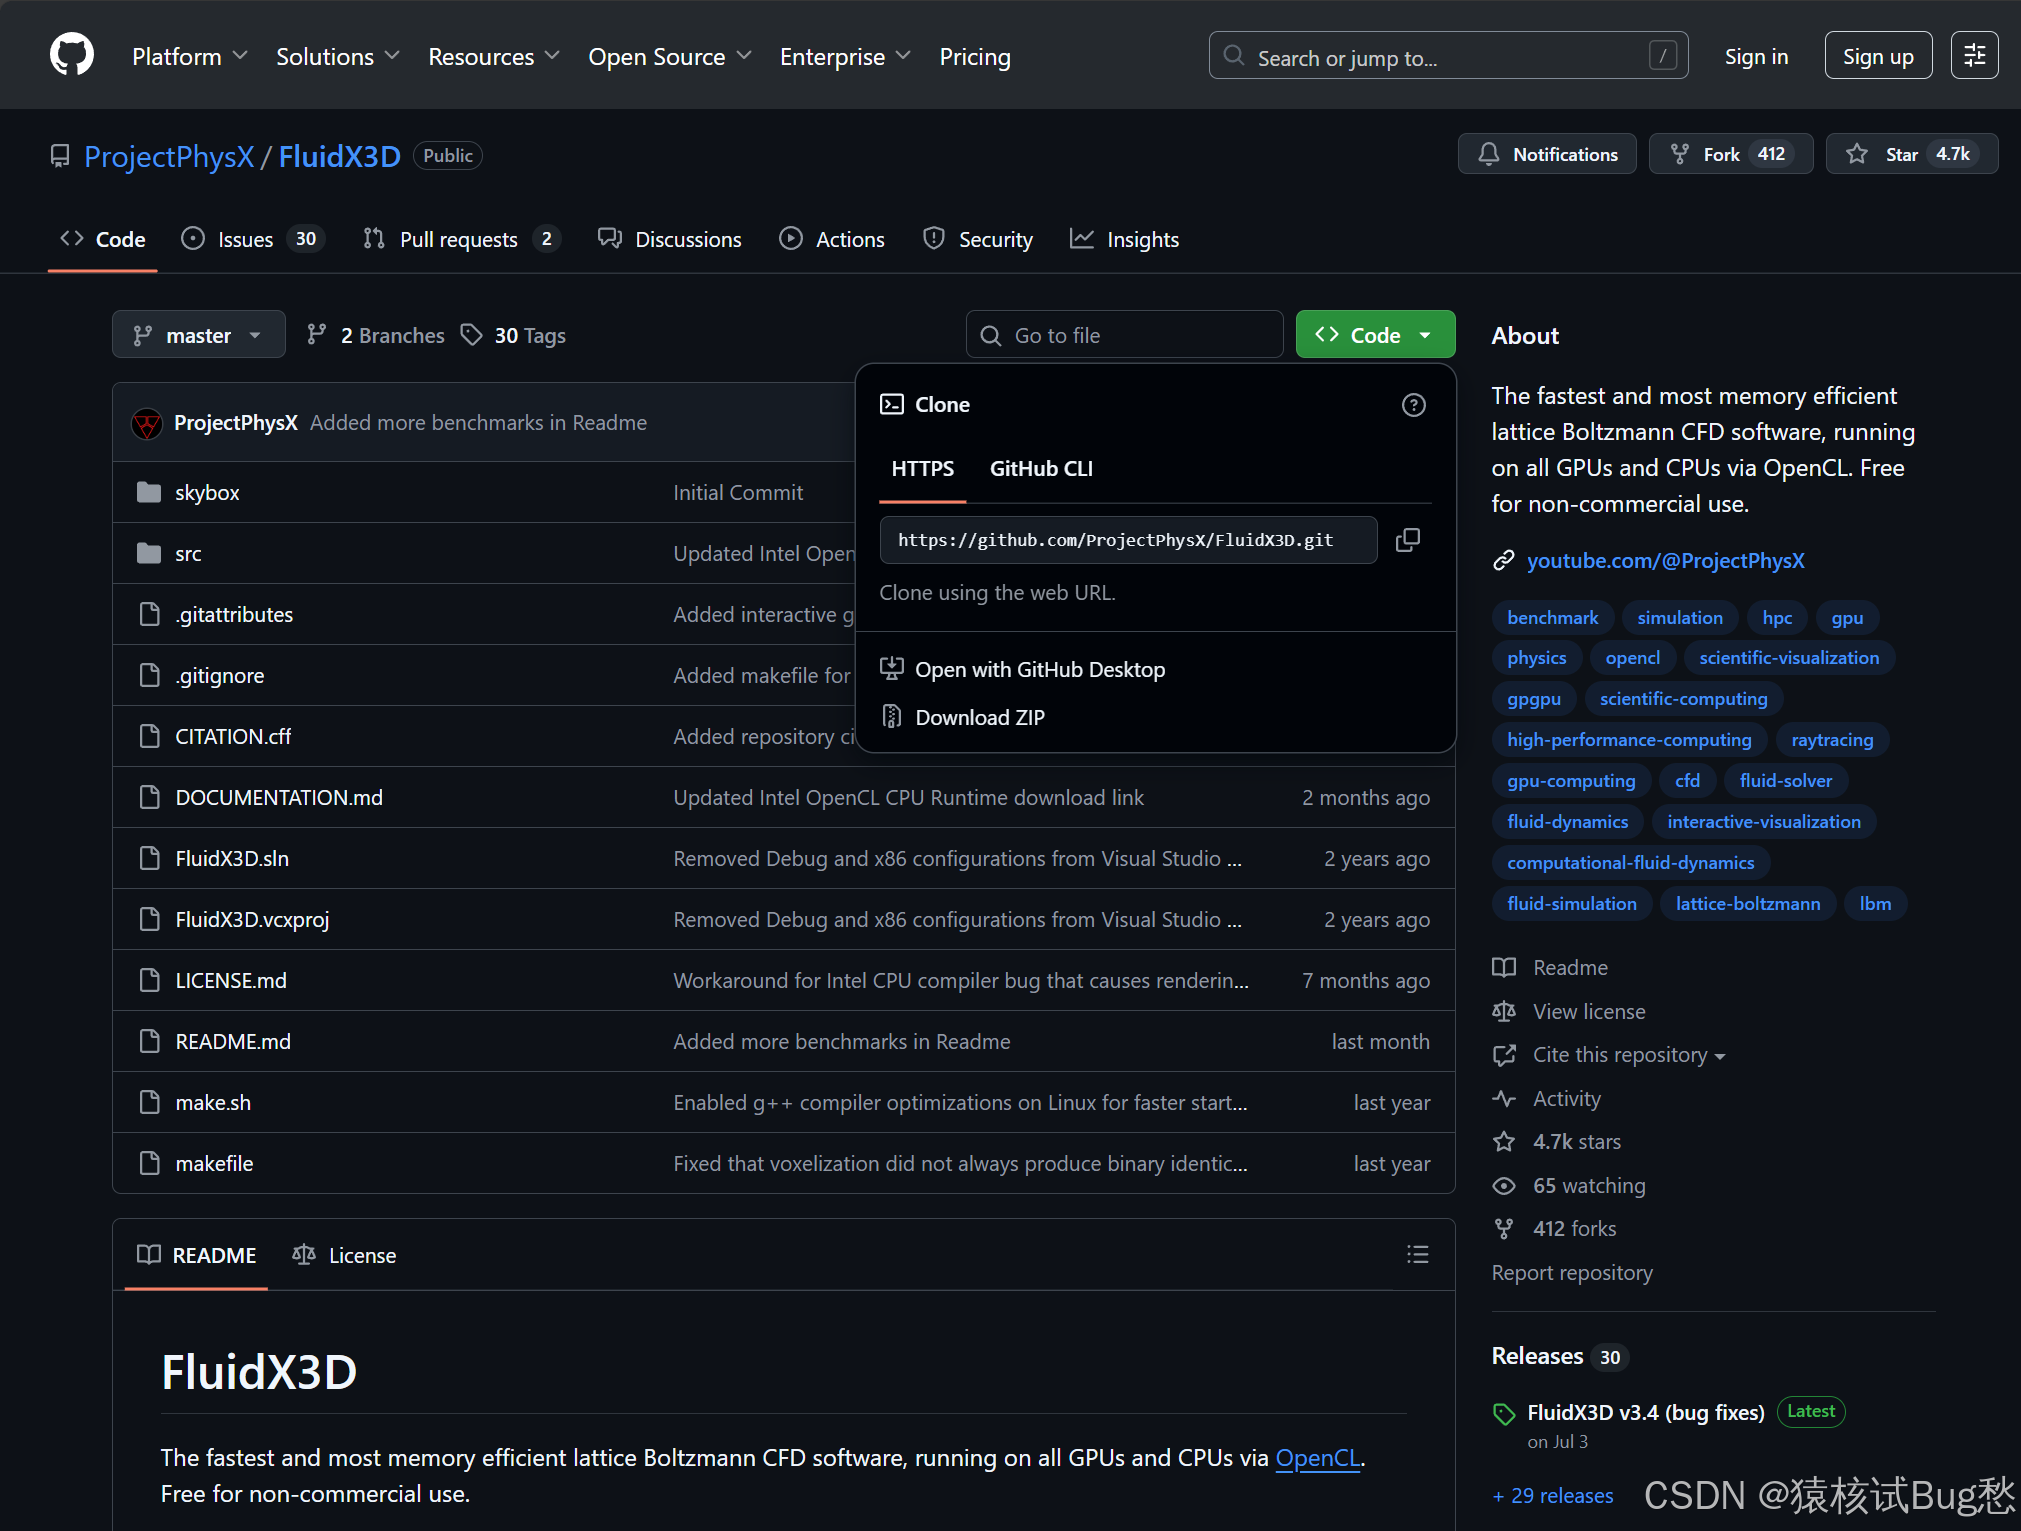Click the GitHub Desktop icon in clone panel

click(x=892, y=669)
